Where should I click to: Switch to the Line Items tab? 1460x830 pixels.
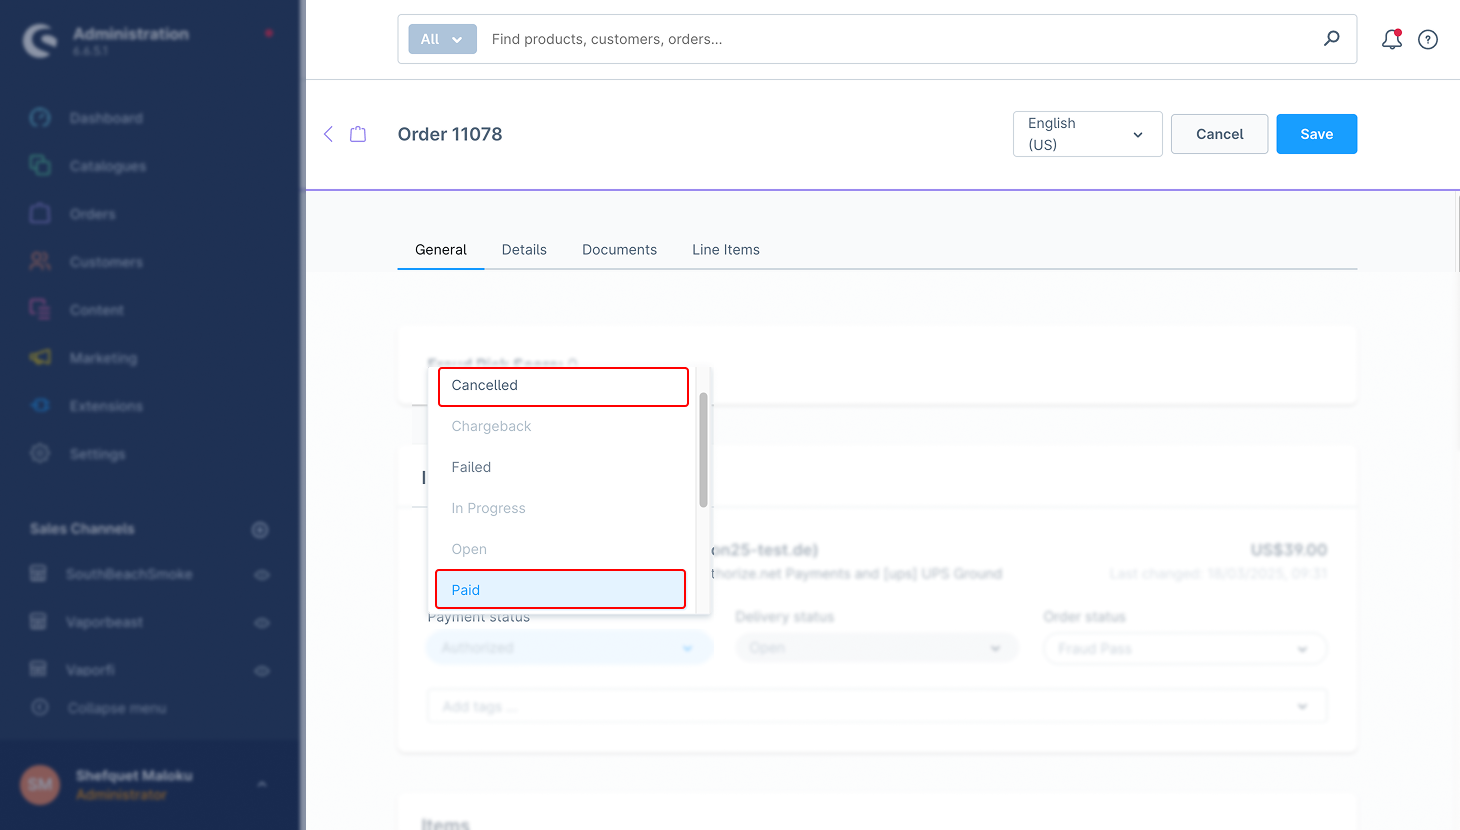725,250
